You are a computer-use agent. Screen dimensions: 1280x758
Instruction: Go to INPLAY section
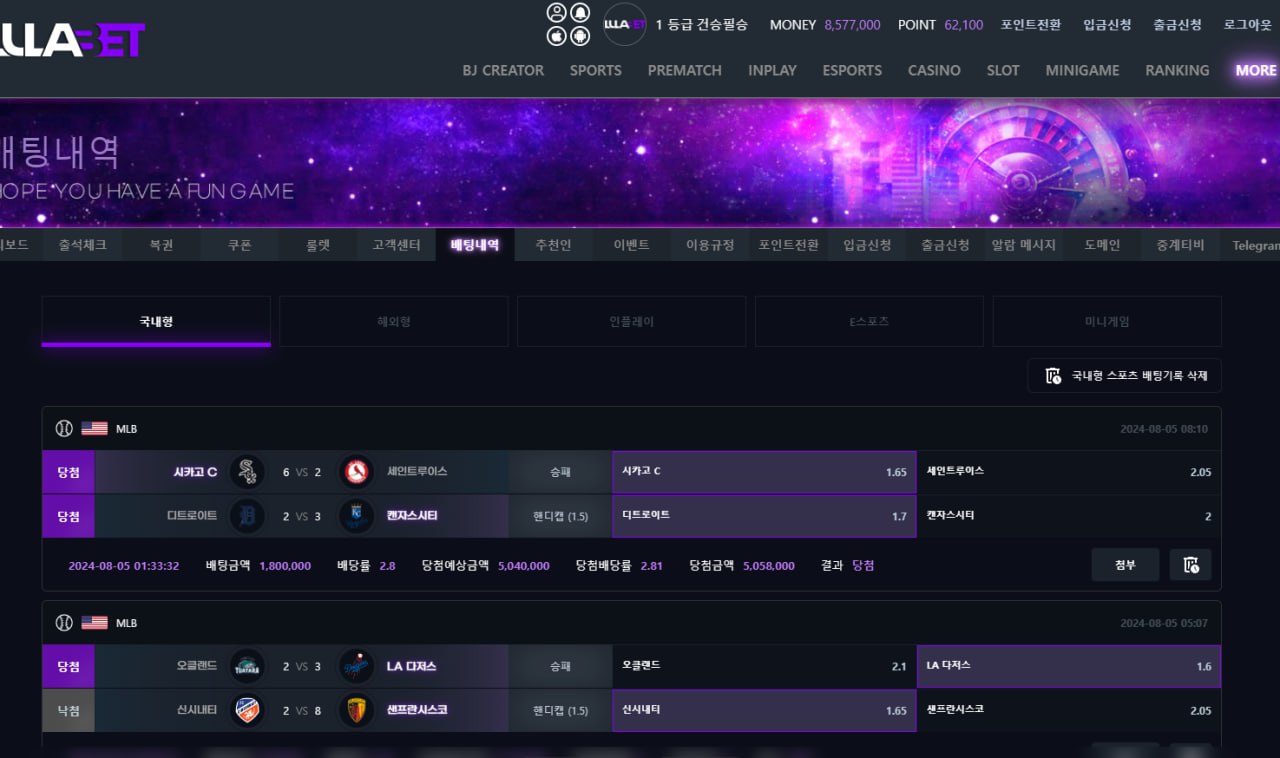point(772,70)
